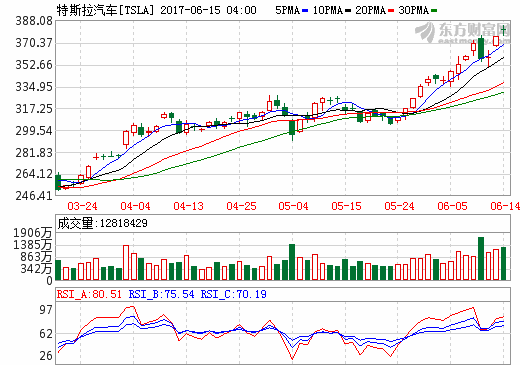Click the volume axis value 1906万
The width and height of the screenshot is (520, 365).
point(33,233)
